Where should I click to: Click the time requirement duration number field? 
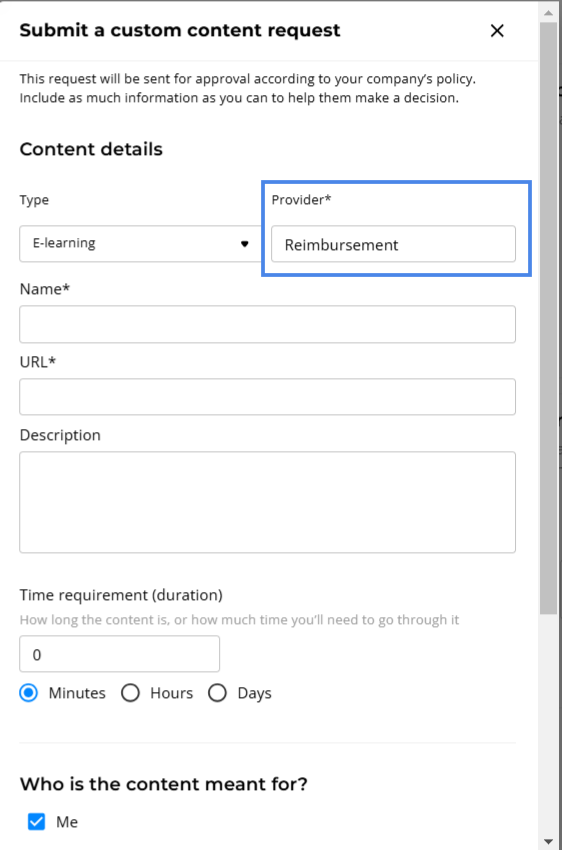(120, 654)
